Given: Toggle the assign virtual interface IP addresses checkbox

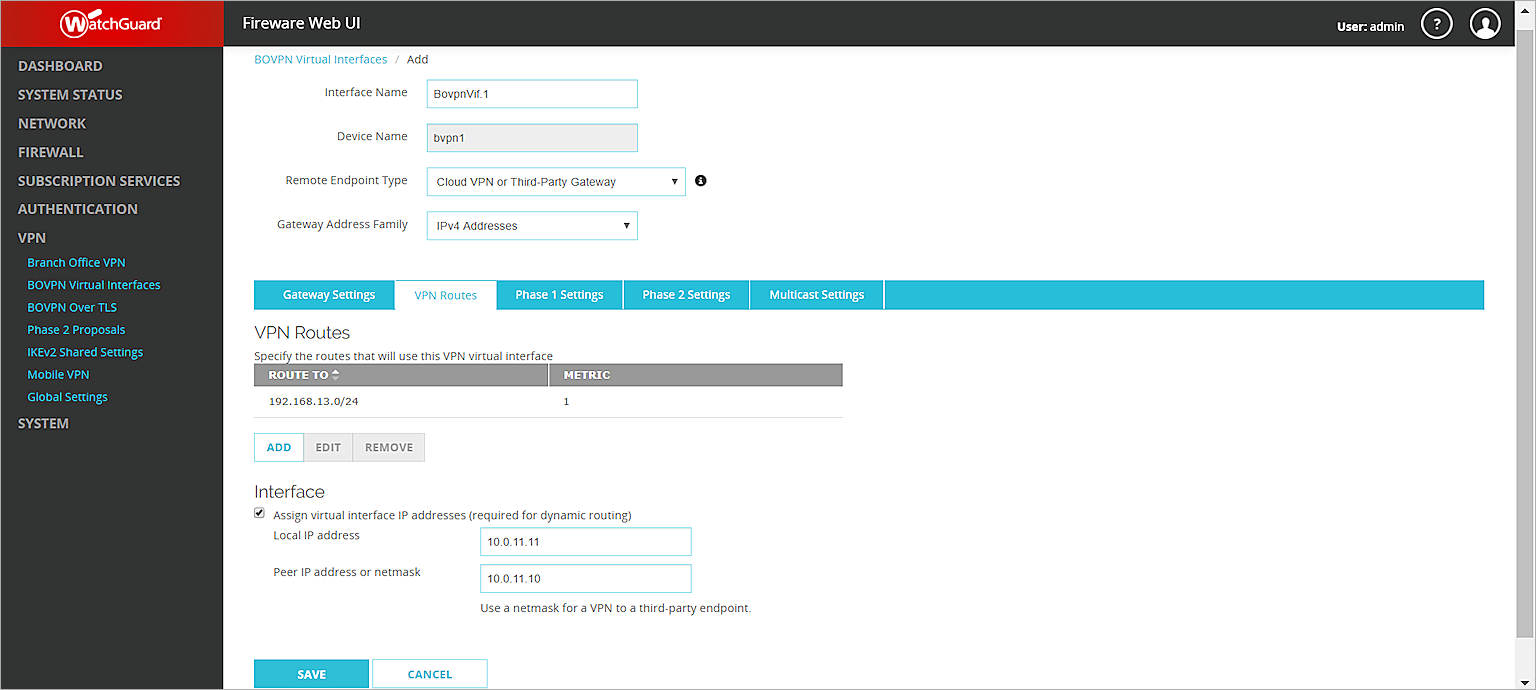Looking at the screenshot, I should pyautogui.click(x=259, y=512).
